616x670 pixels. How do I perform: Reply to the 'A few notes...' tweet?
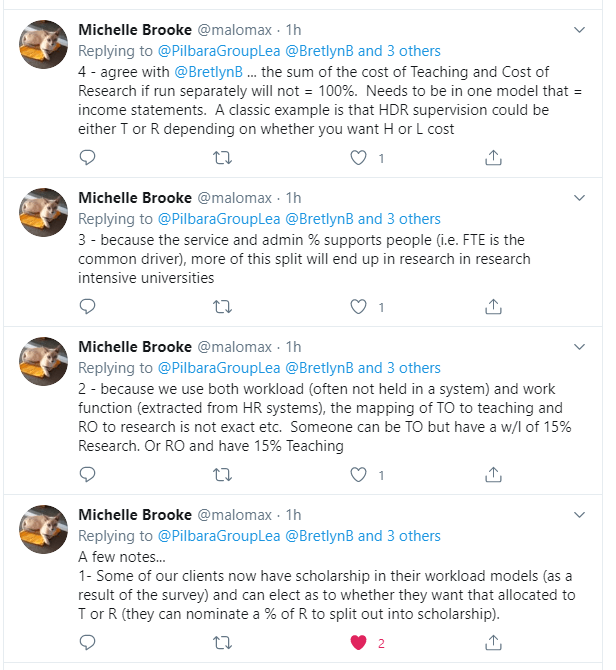[87, 643]
